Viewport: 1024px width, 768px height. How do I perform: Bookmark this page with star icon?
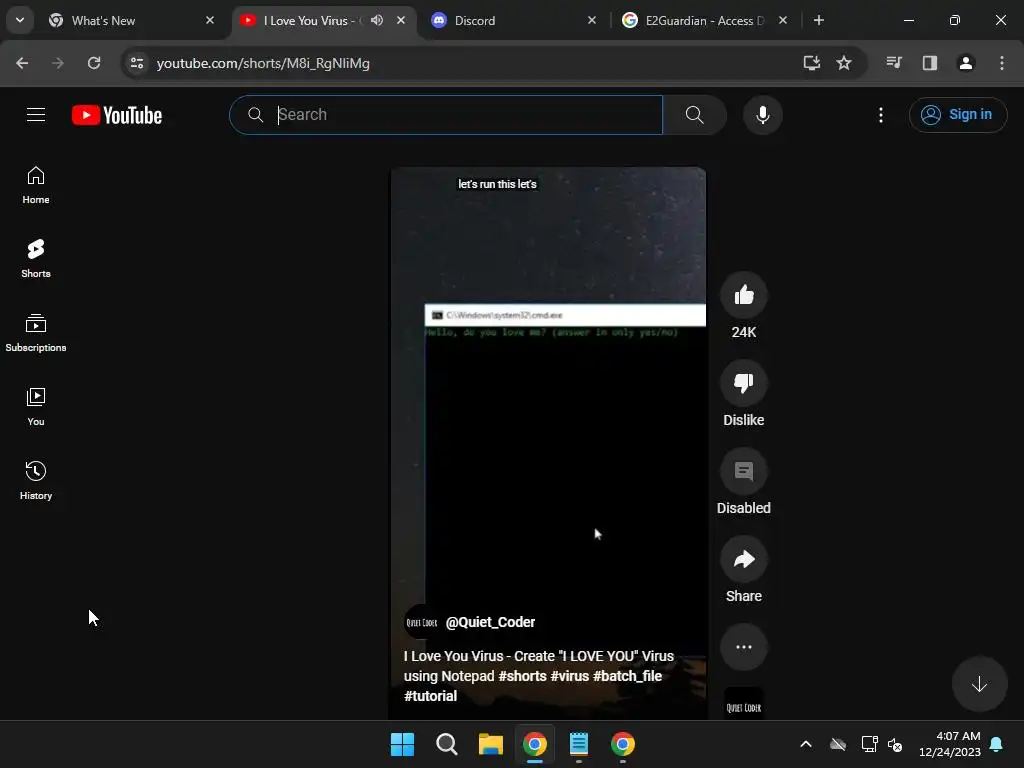tap(844, 63)
